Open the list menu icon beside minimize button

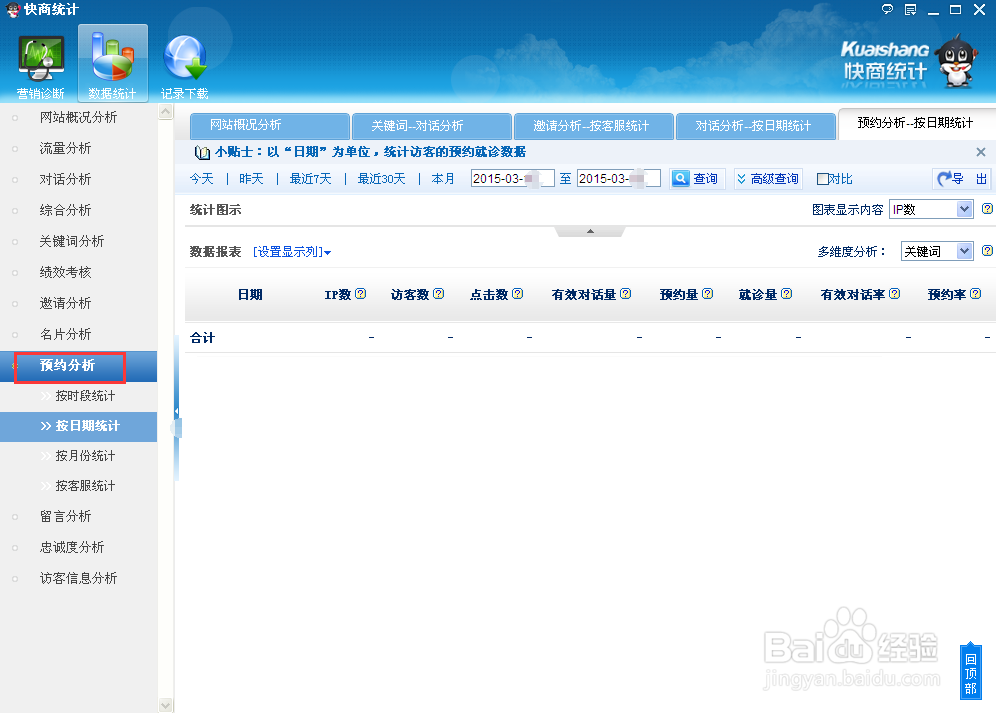910,9
